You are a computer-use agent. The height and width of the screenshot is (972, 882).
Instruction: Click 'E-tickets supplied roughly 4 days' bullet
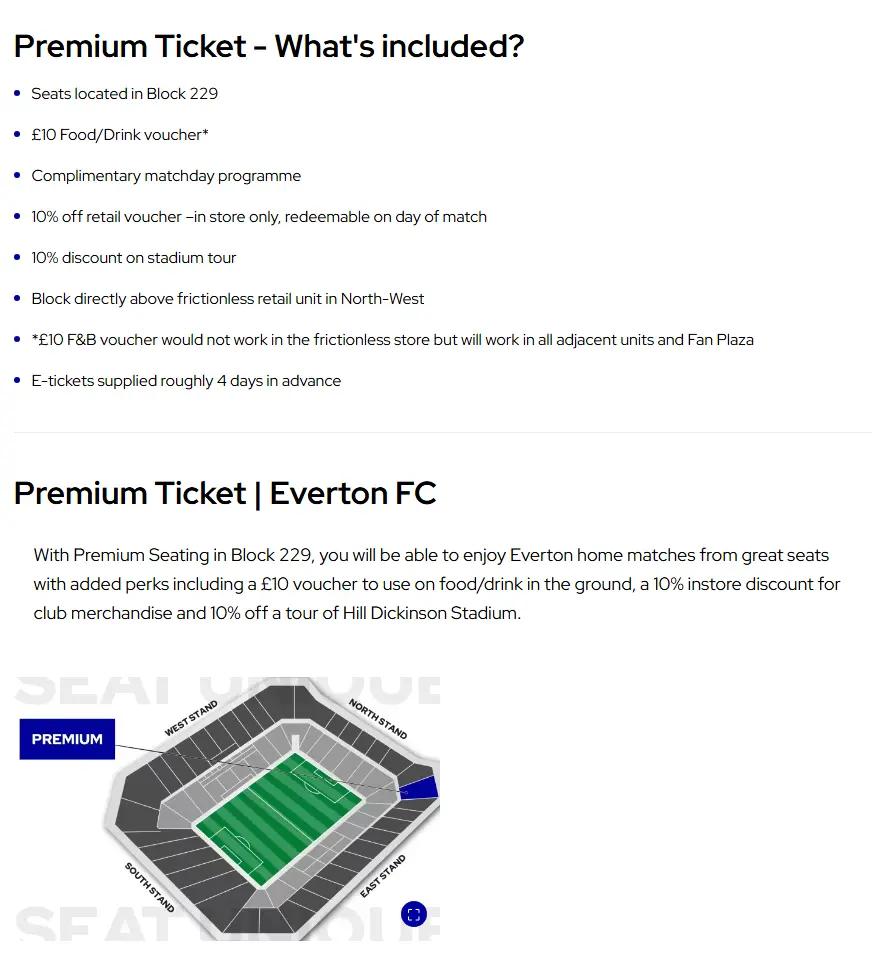click(x=186, y=381)
